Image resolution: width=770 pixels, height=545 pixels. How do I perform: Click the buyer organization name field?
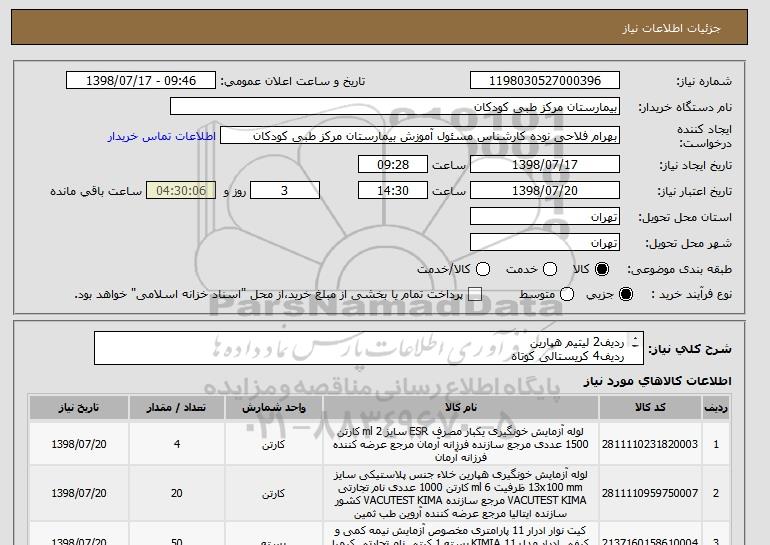click(395, 107)
